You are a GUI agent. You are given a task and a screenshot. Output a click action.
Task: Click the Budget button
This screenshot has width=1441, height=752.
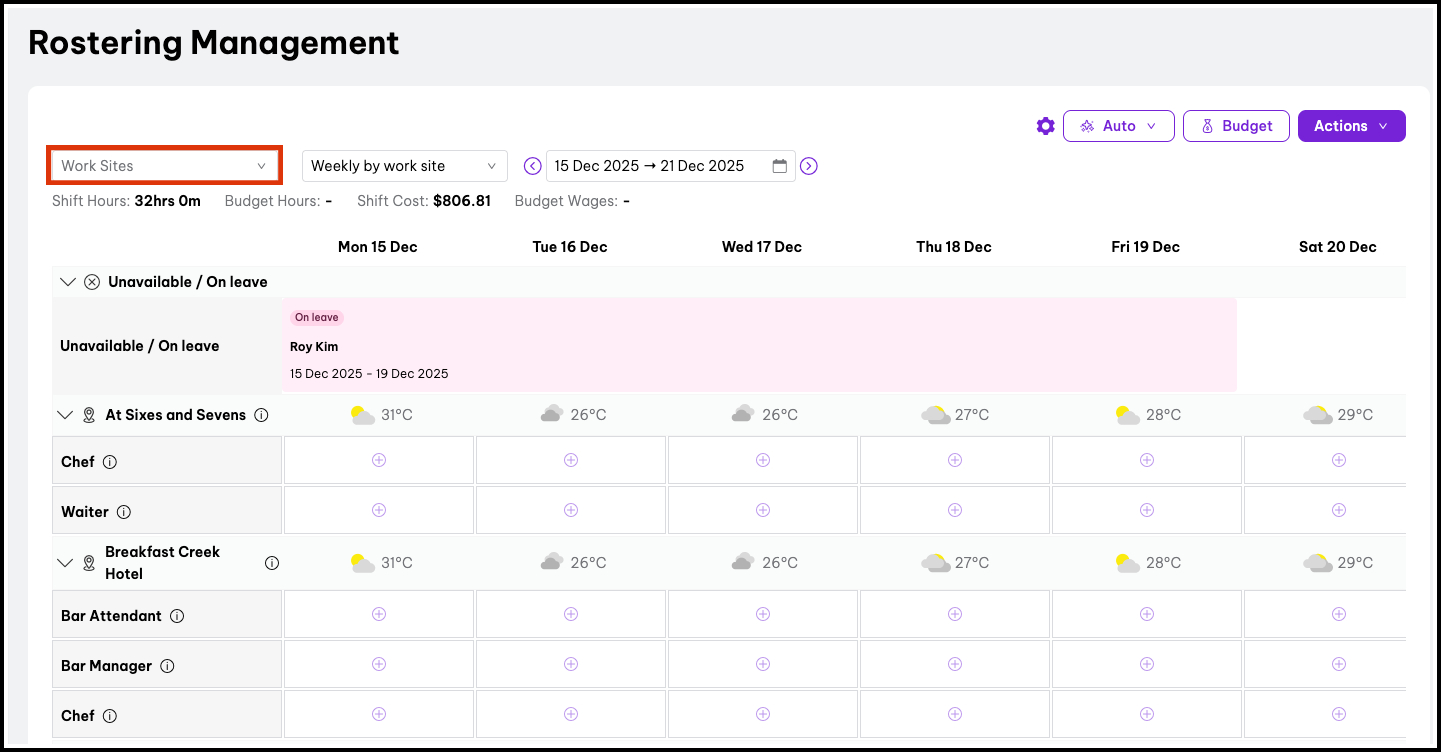tap(1236, 126)
